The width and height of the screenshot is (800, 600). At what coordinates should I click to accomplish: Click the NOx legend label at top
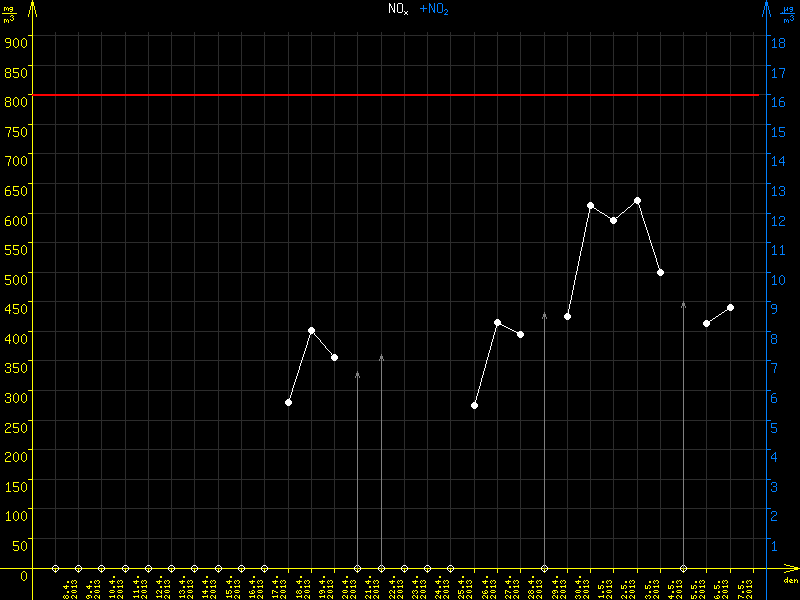point(398,9)
